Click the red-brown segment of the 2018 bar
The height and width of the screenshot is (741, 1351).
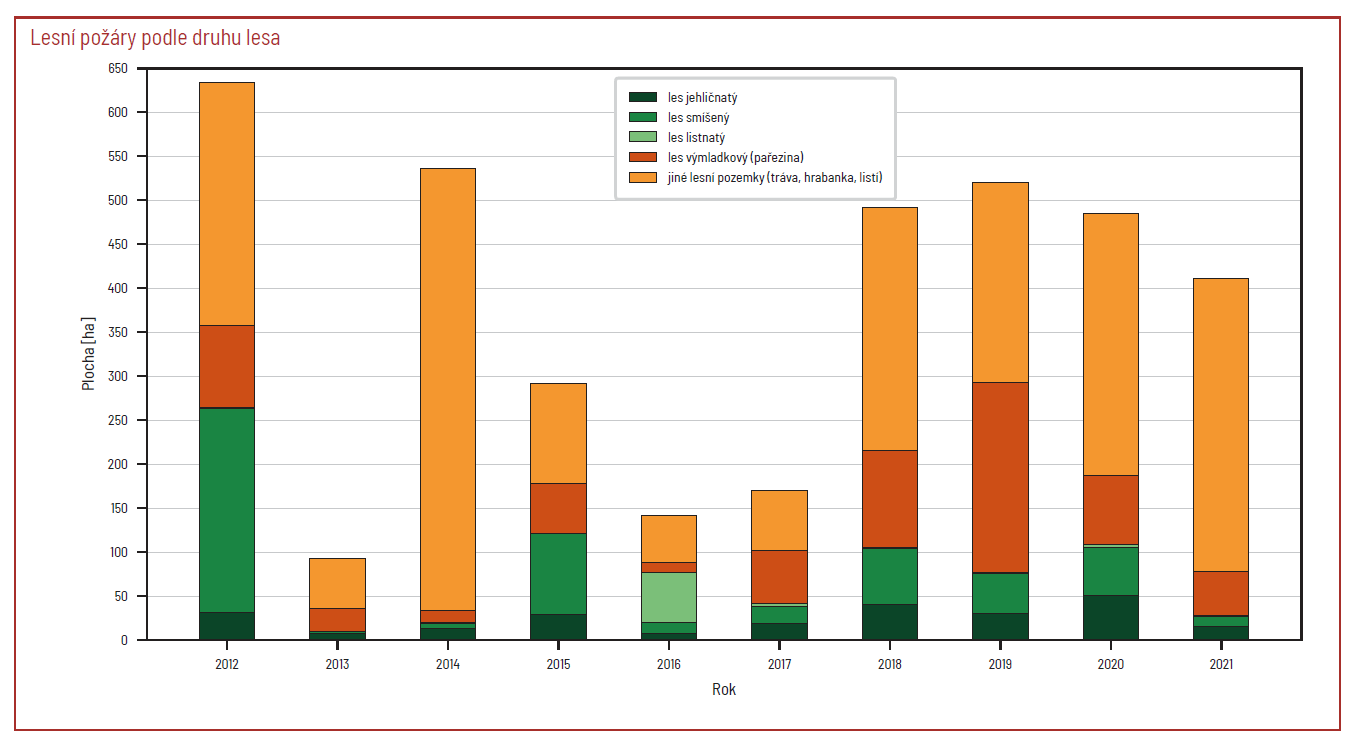tap(890, 499)
